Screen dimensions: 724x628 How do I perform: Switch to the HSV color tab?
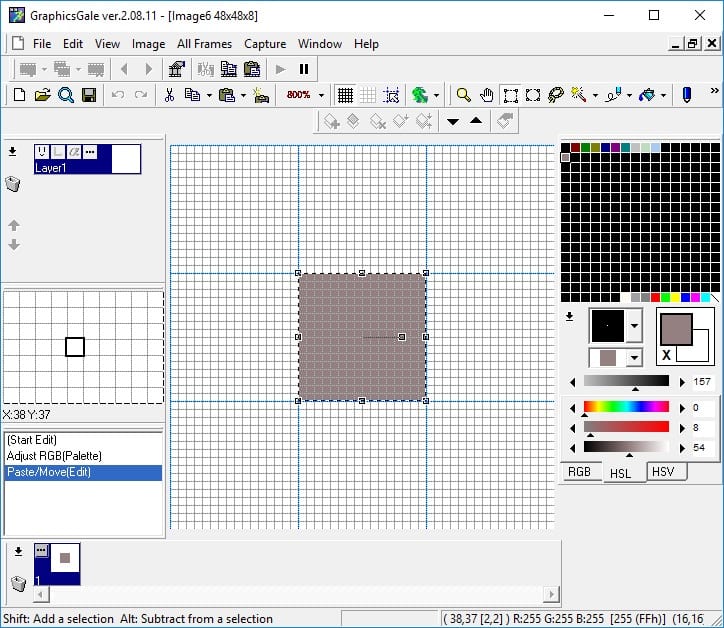click(664, 472)
